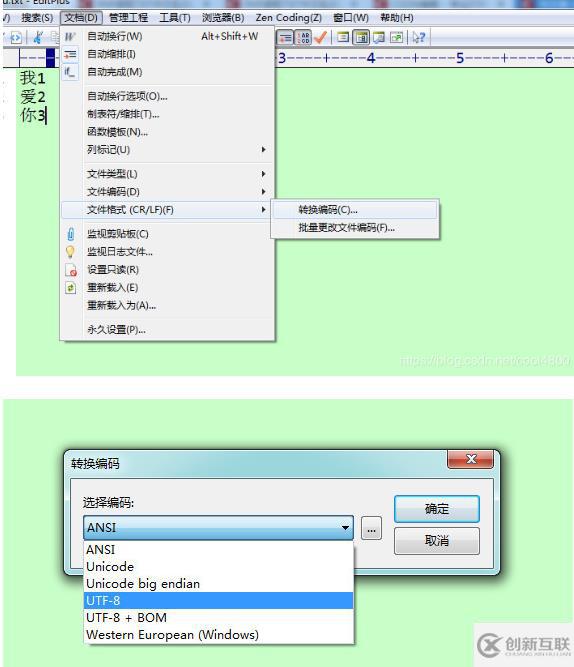Choose 制表符/缩排(T)... entry
Screen dimensions: 574x667
[168, 114]
